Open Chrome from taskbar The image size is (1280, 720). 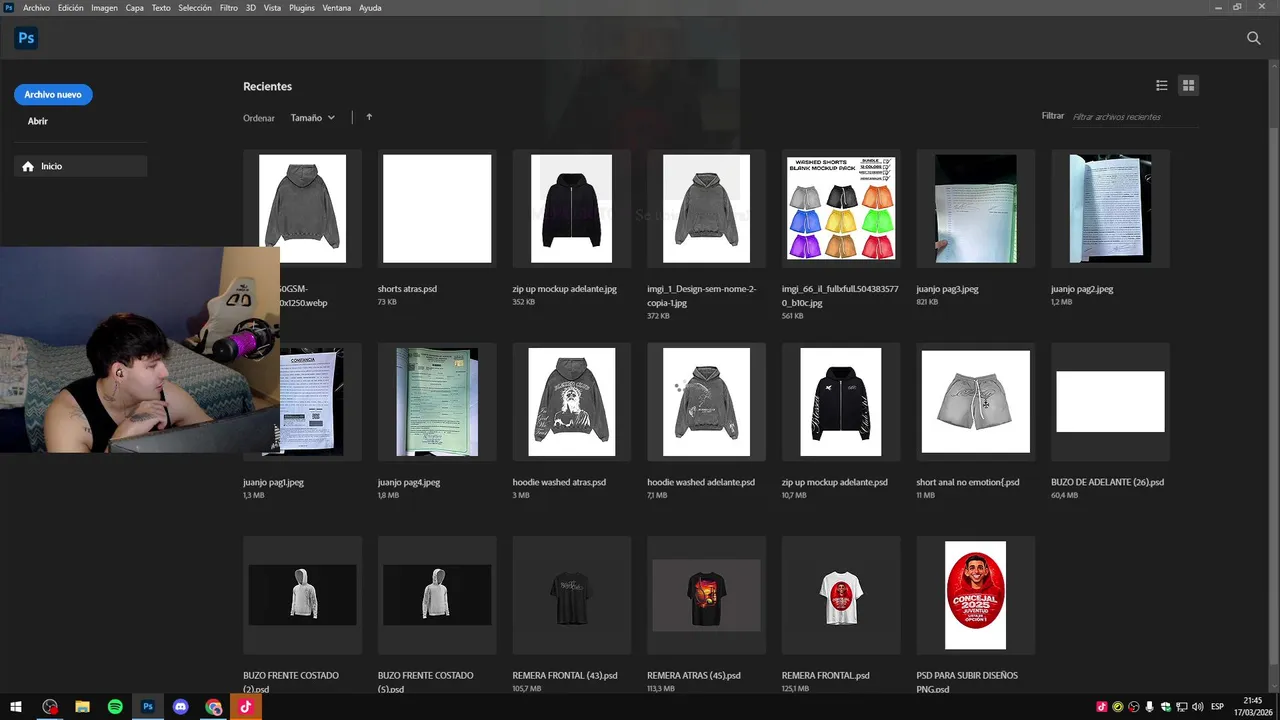pyautogui.click(x=213, y=707)
